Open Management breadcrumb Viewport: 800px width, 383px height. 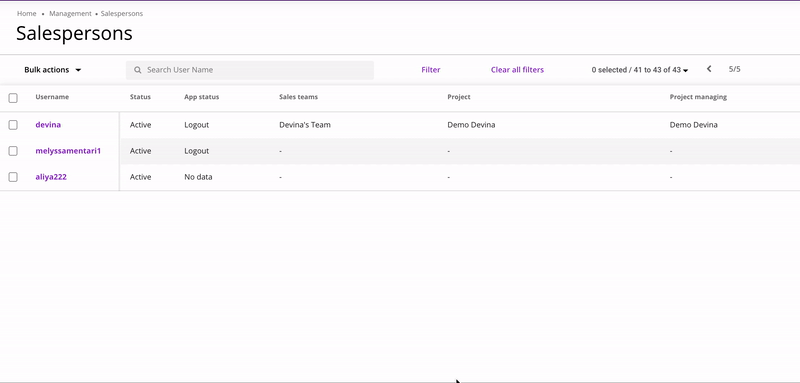[70, 14]
